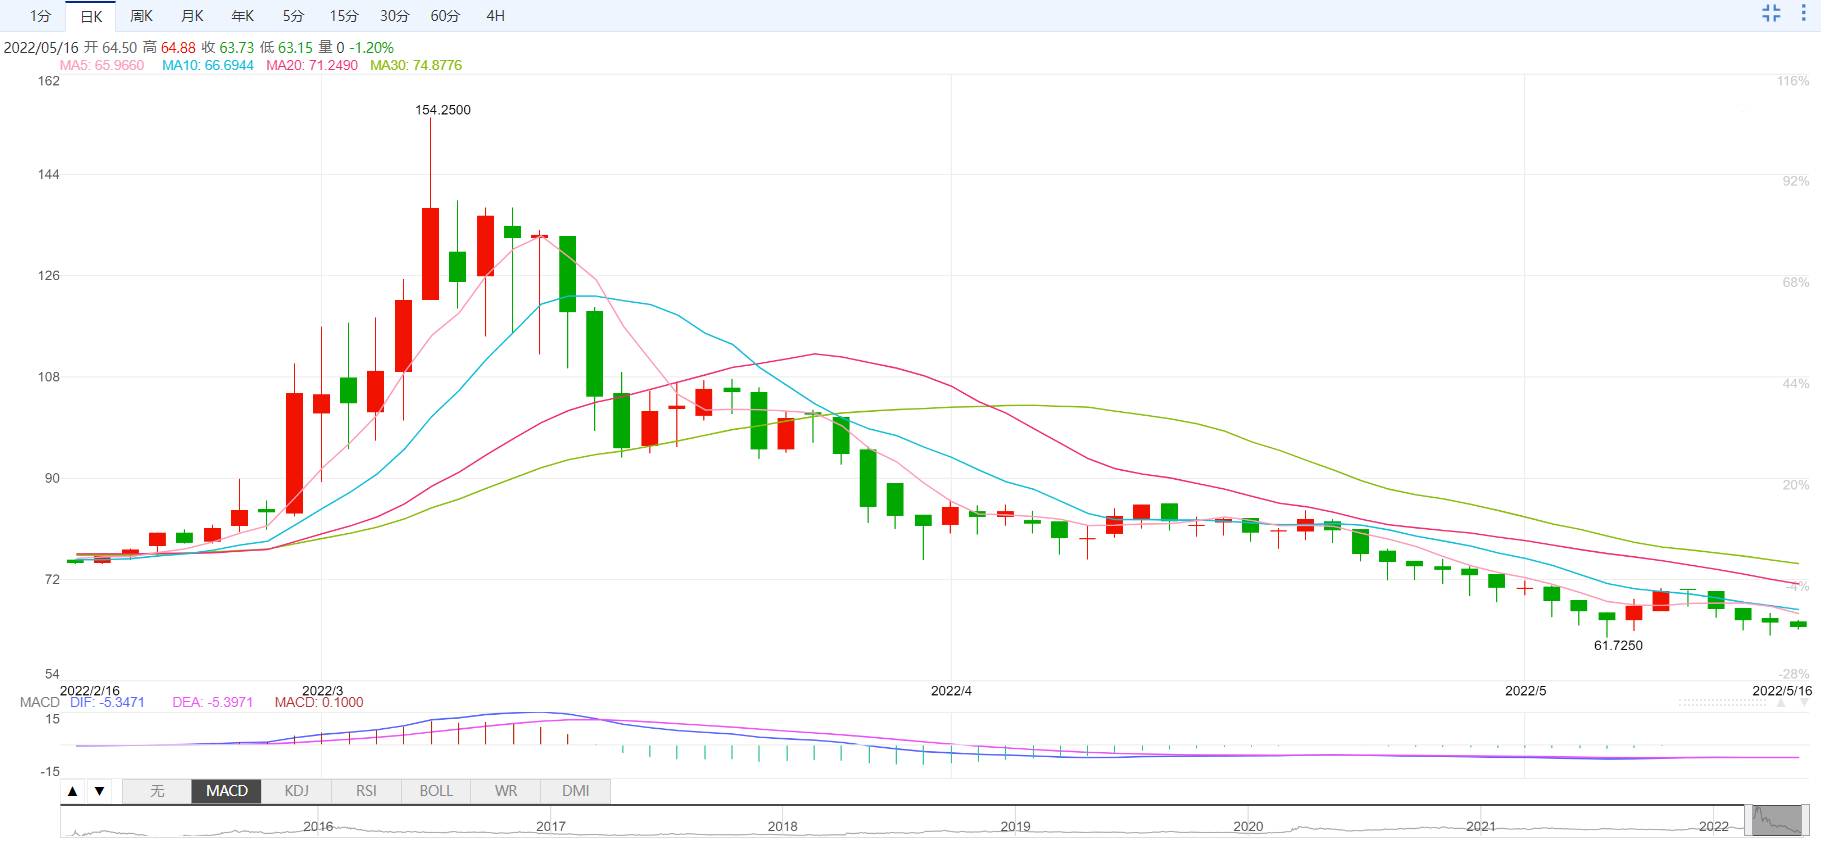Screen dimensions: 1821x859
Task: Click the DEA: -5.3971 value
Action: 213,702
